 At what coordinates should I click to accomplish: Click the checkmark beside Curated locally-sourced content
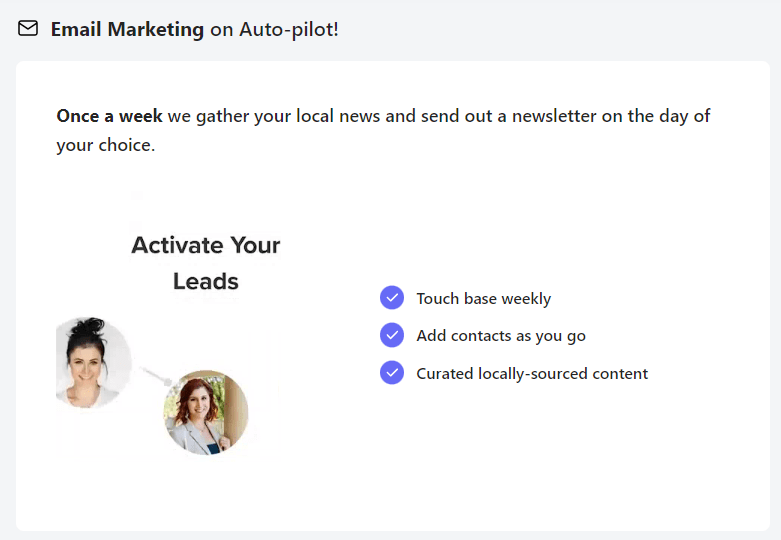[x=392, y=373]
